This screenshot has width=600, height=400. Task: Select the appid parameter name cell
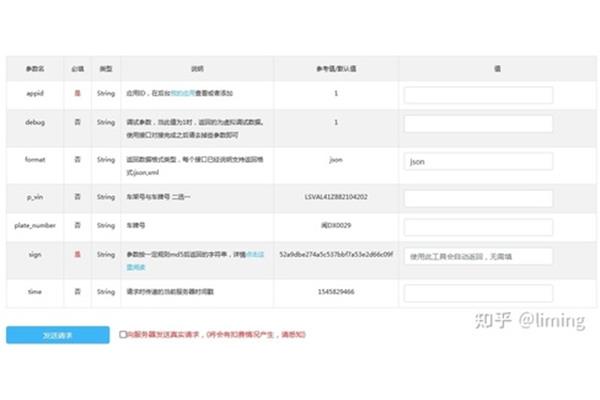(35, 93)
